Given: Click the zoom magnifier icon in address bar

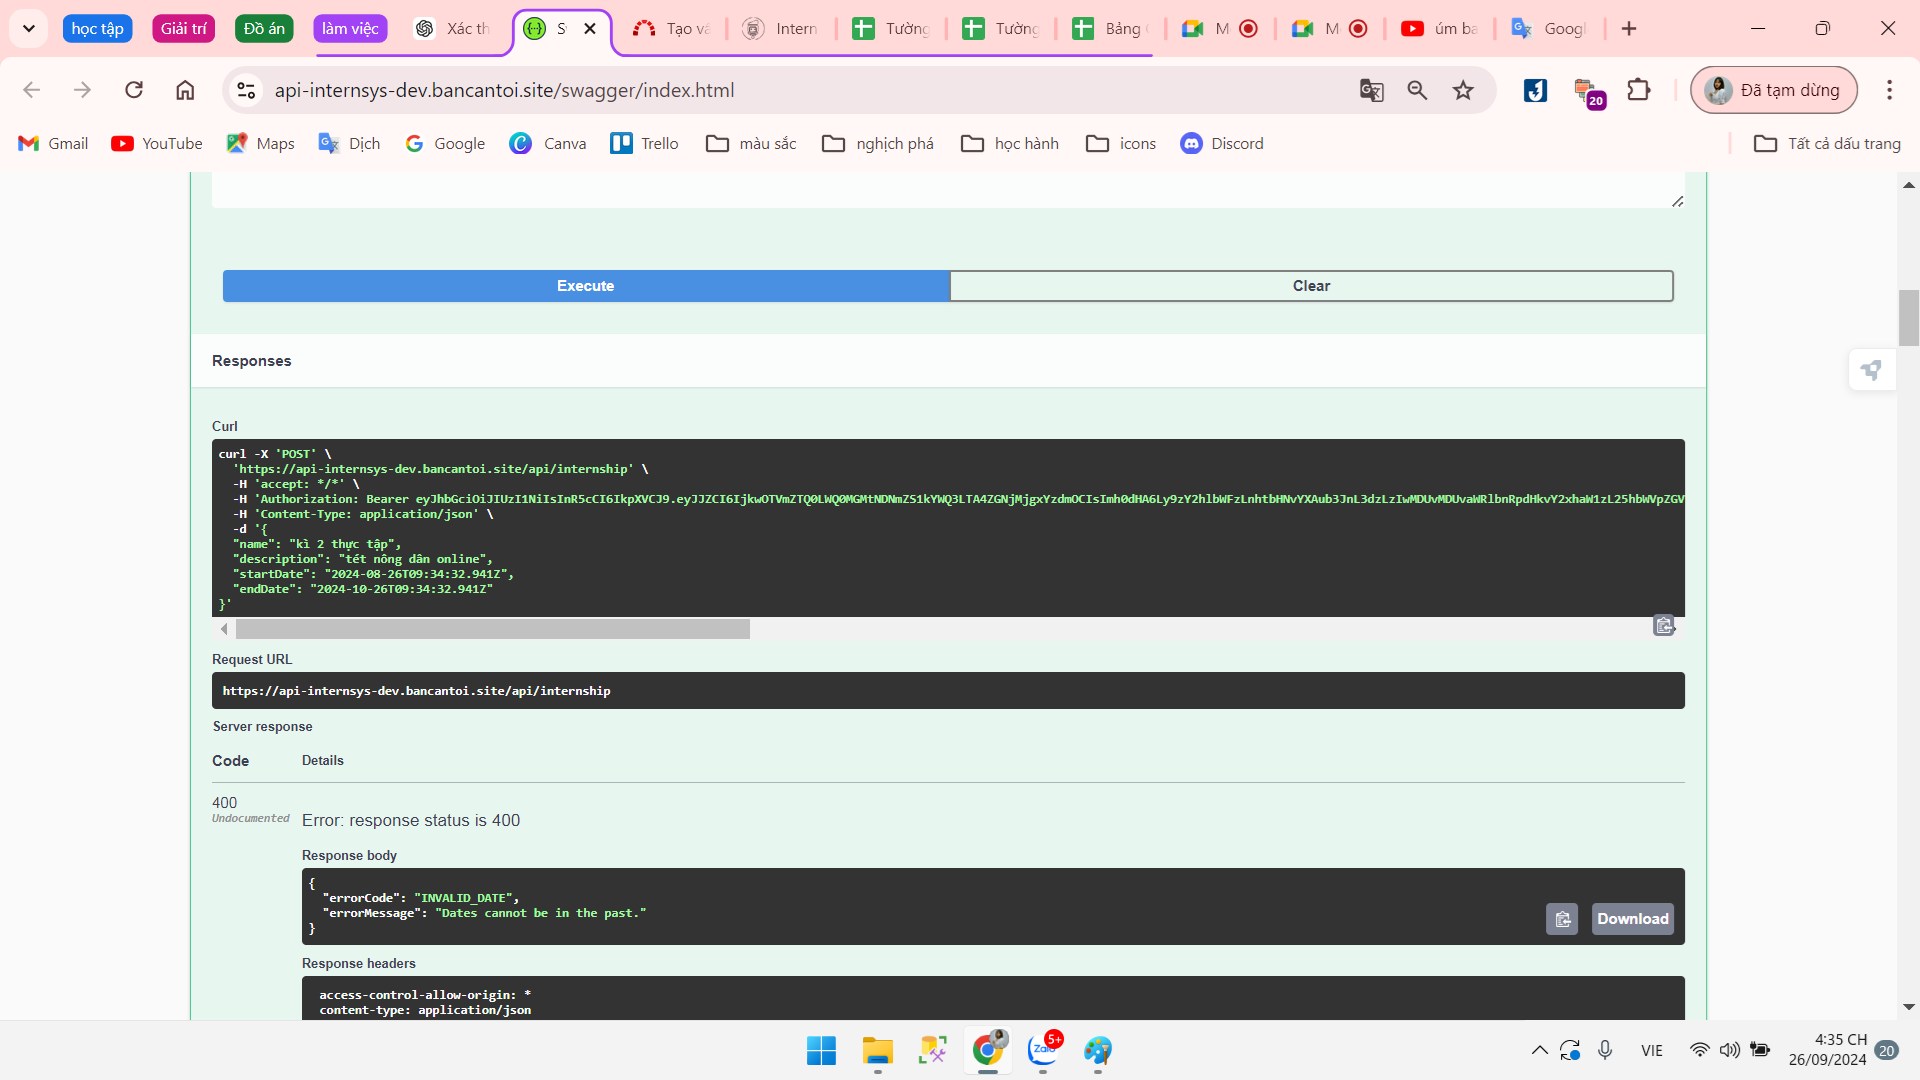Looking at the screenshot, I should click(1417, 90).
